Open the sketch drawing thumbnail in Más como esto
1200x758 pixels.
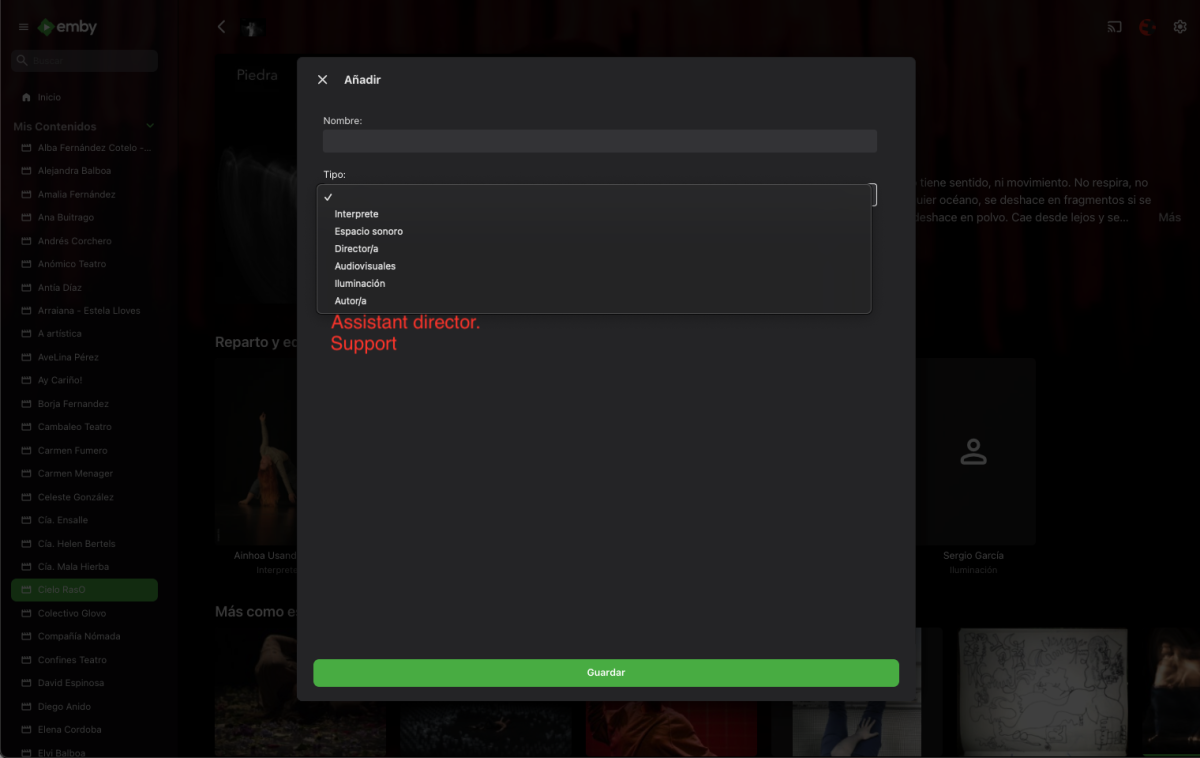click(x=1043, y=691)
